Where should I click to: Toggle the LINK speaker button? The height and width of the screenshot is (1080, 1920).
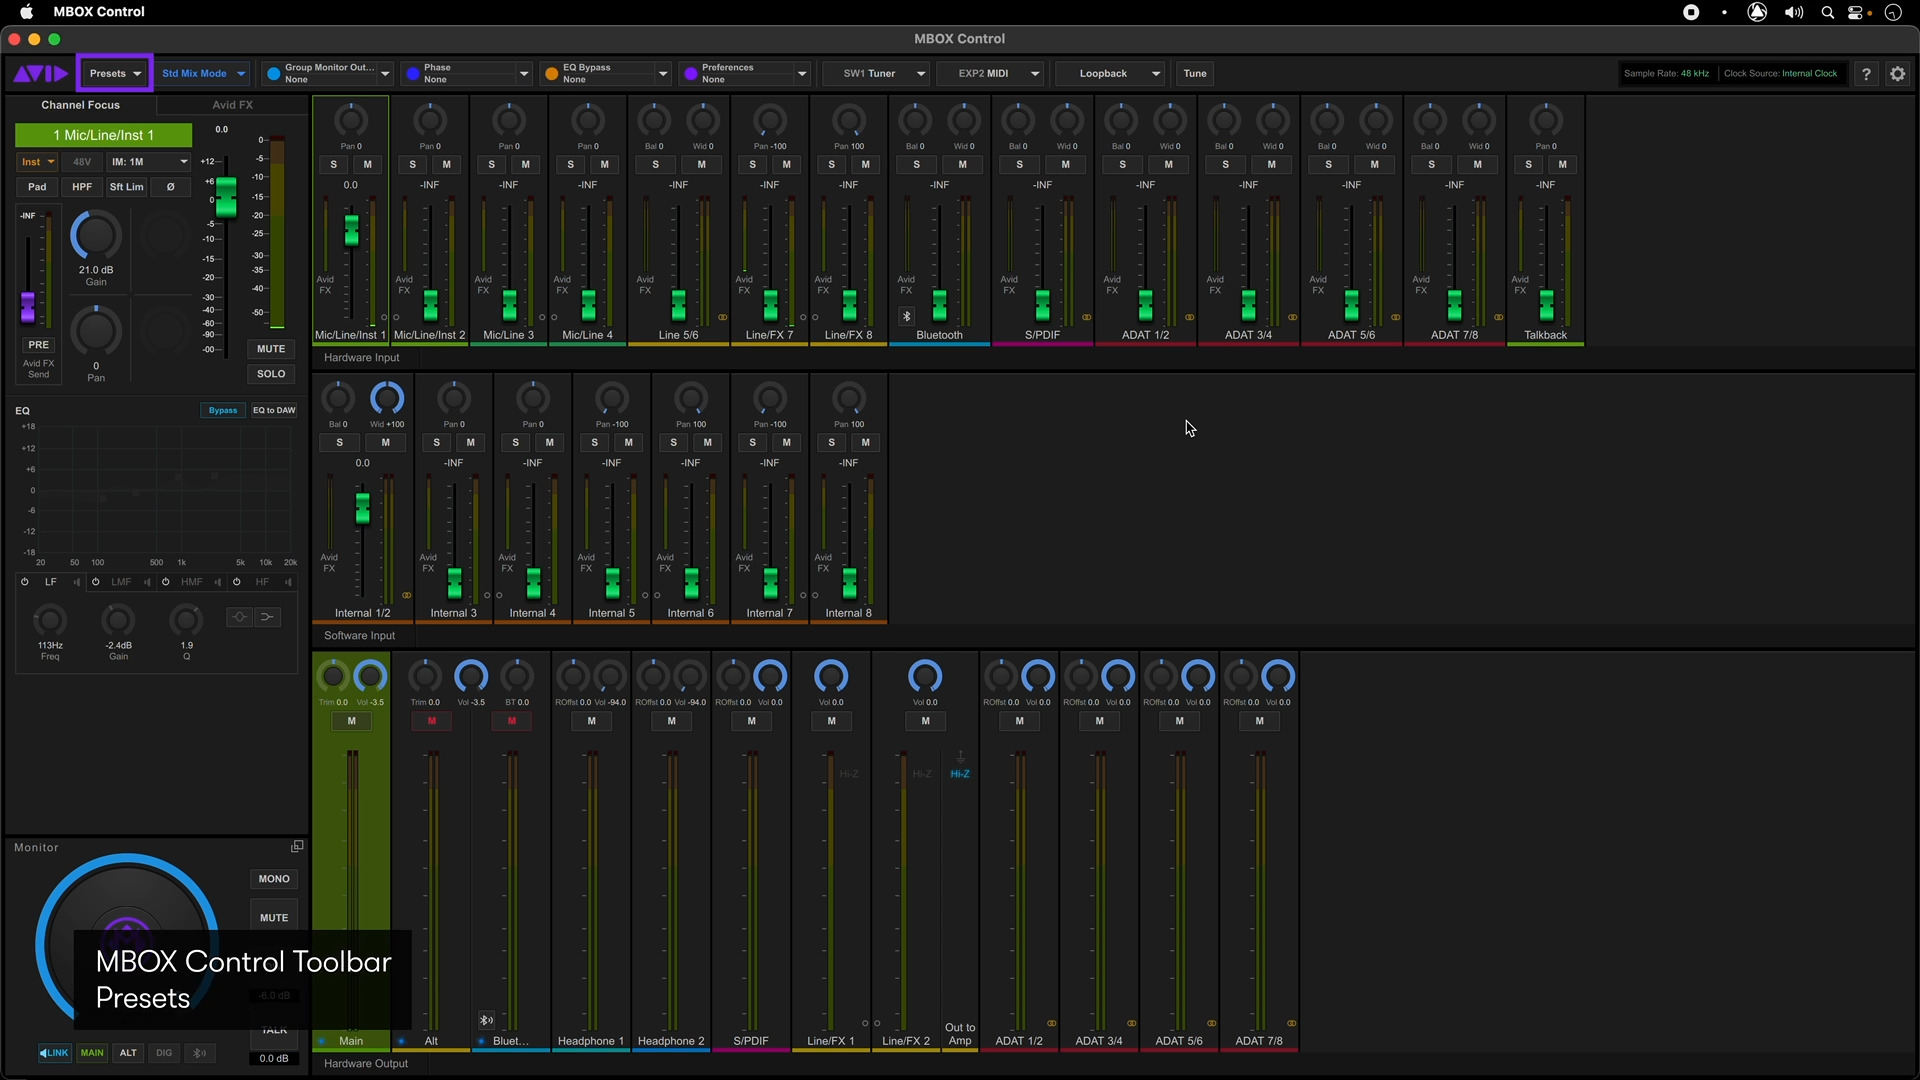[x=54, y=1052]
